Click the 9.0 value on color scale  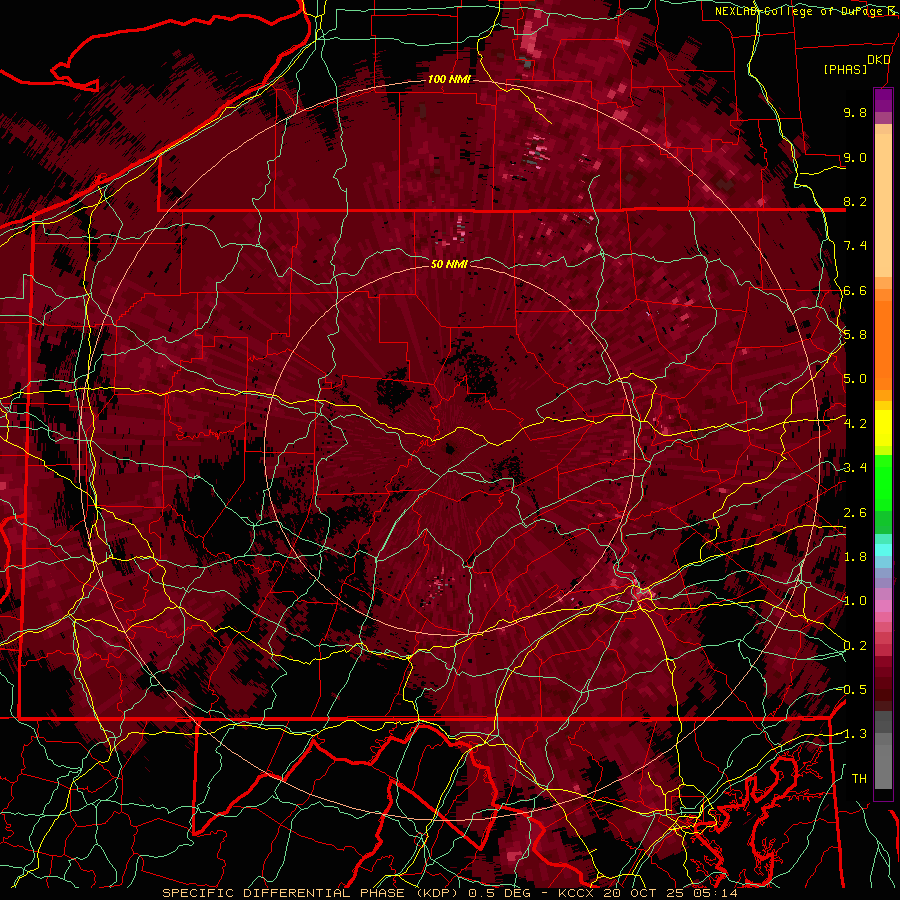(x=855, y=157)
